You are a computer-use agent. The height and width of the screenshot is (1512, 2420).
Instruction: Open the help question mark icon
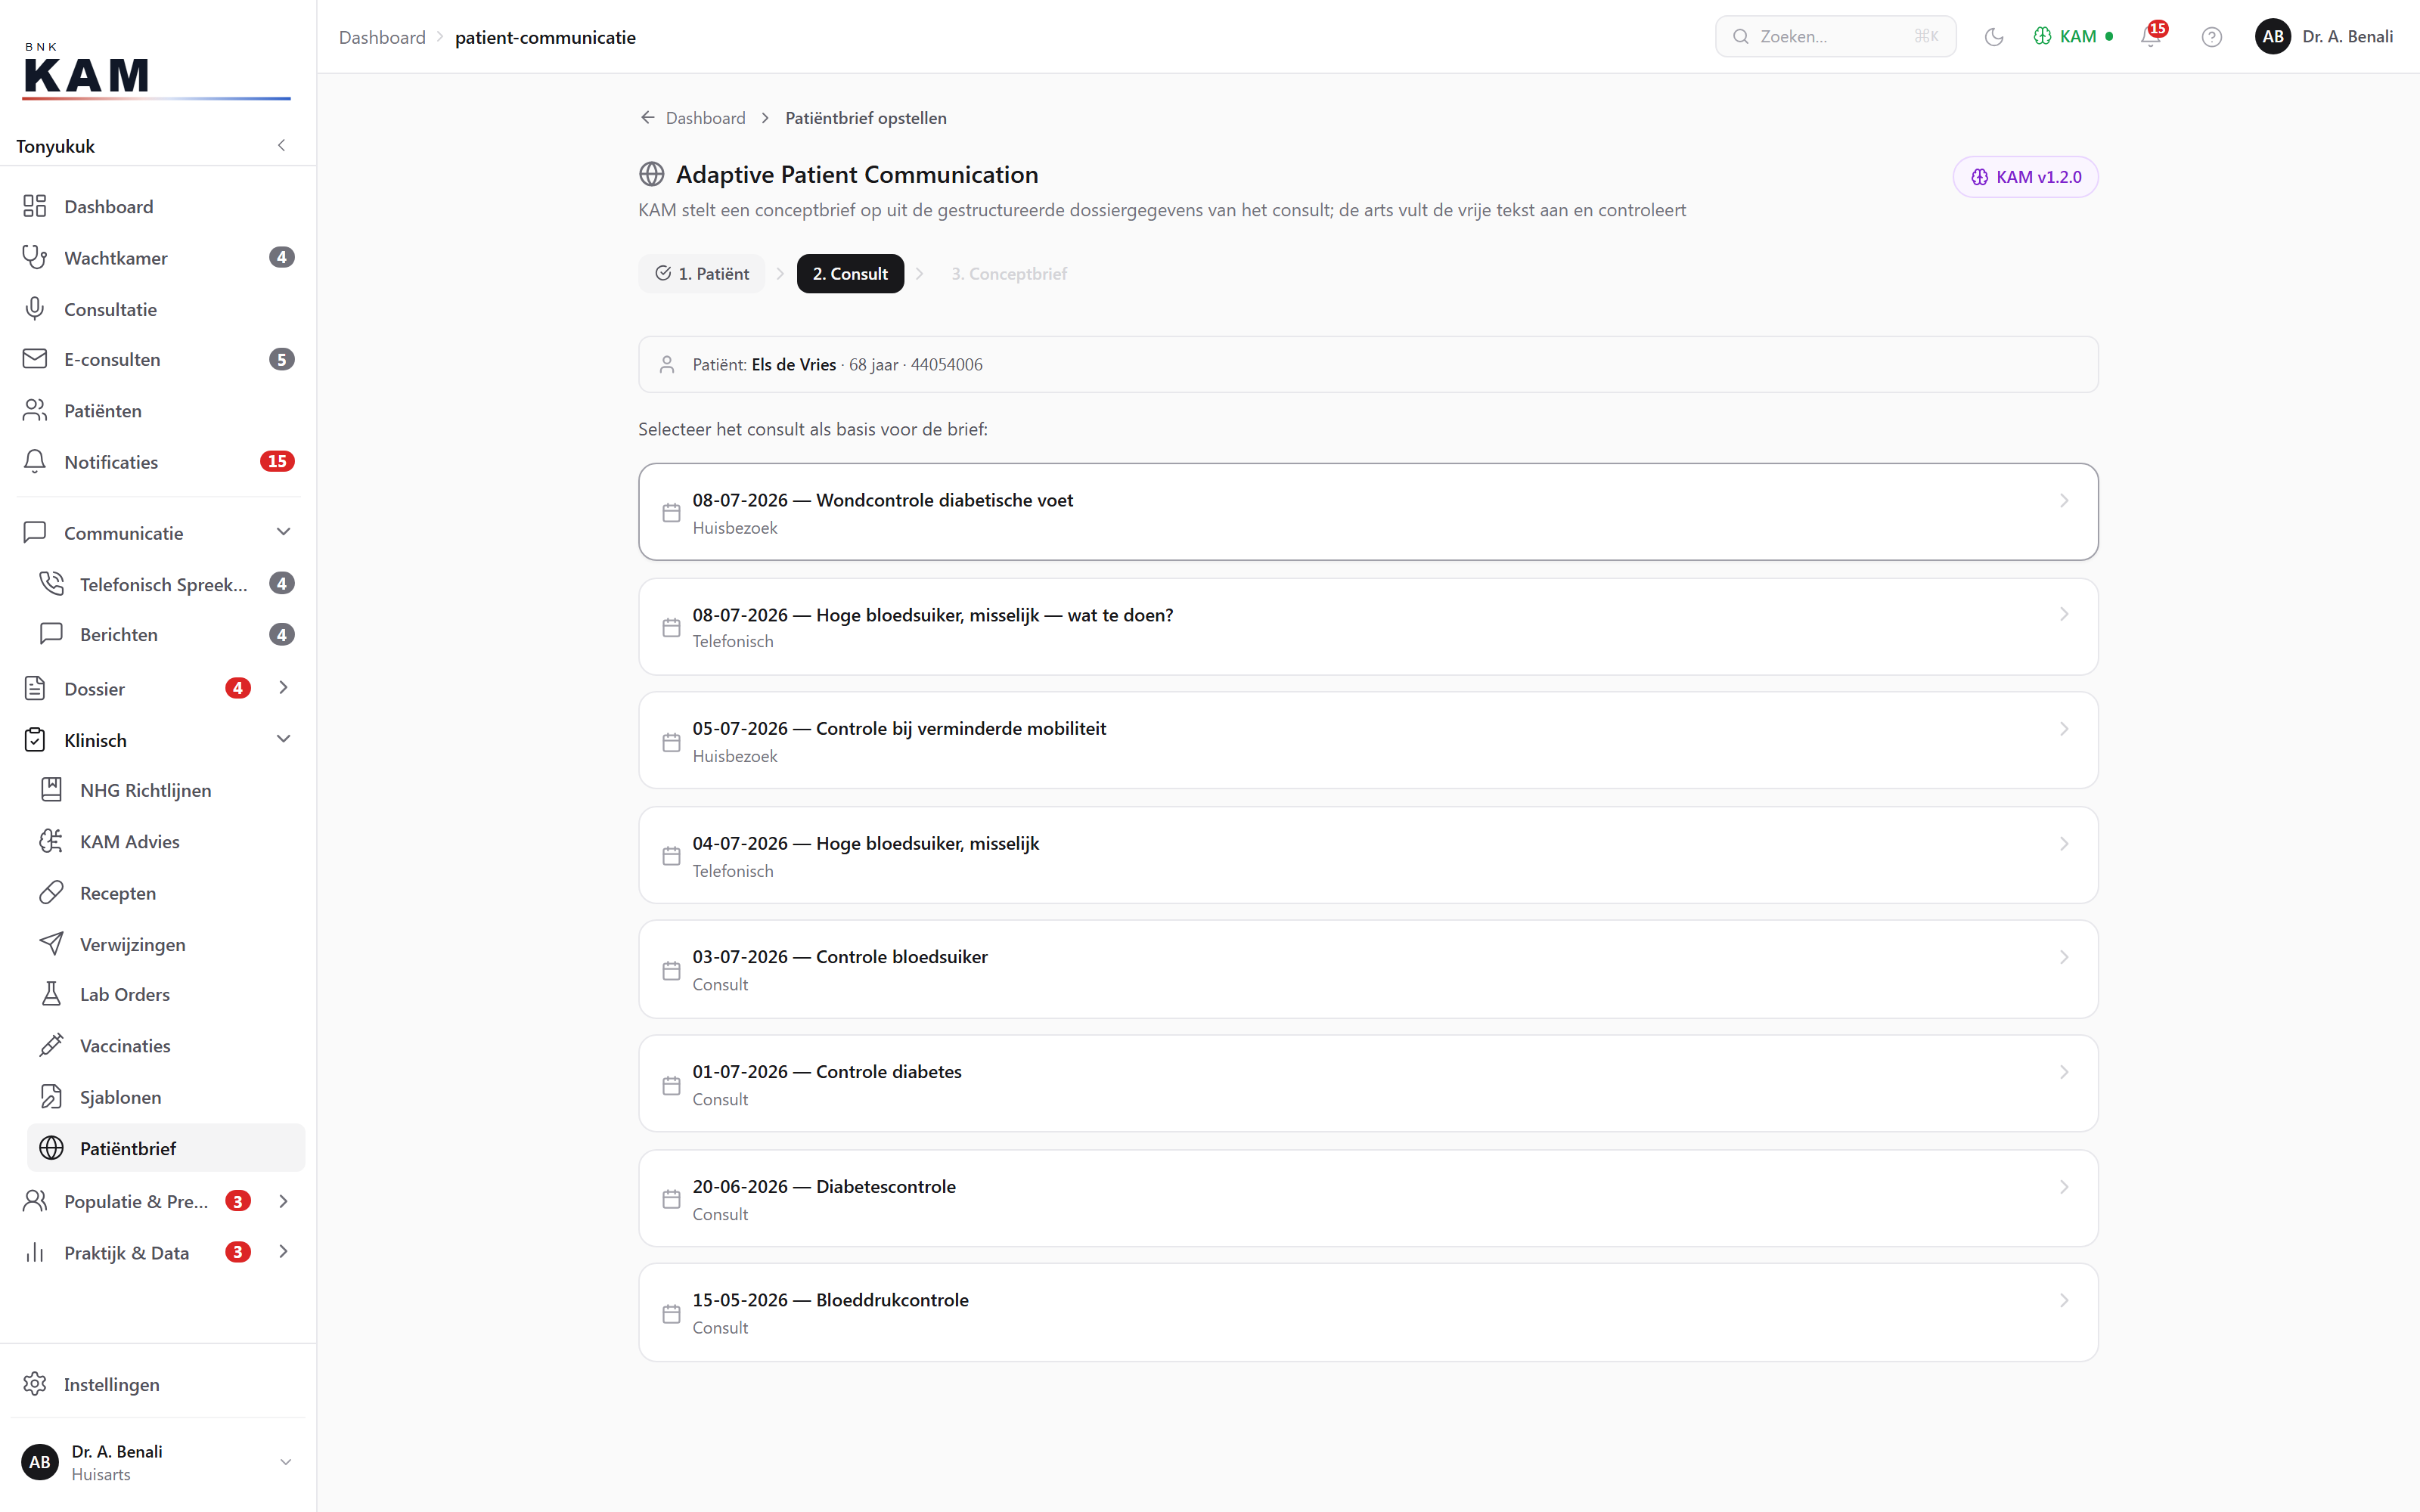[2212, 37]
